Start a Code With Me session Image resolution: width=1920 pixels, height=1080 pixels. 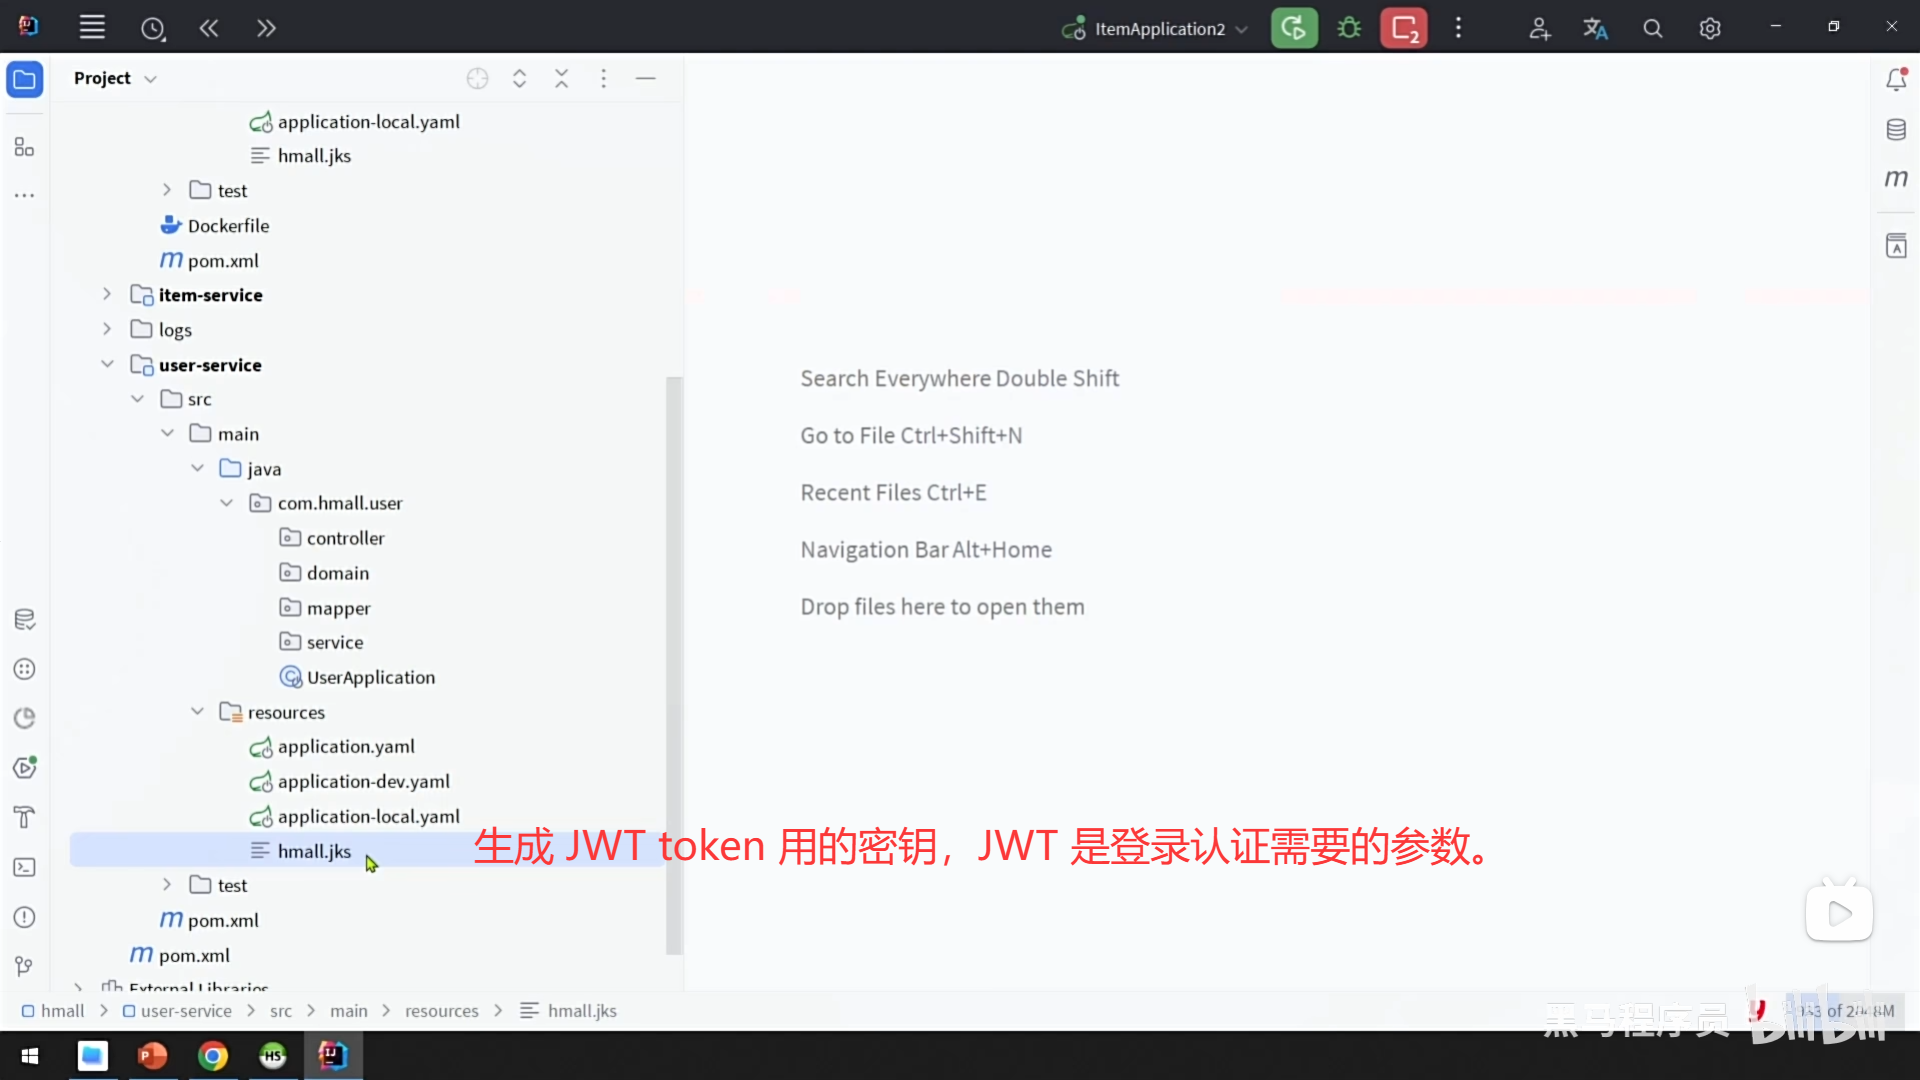pos(1539,27)
